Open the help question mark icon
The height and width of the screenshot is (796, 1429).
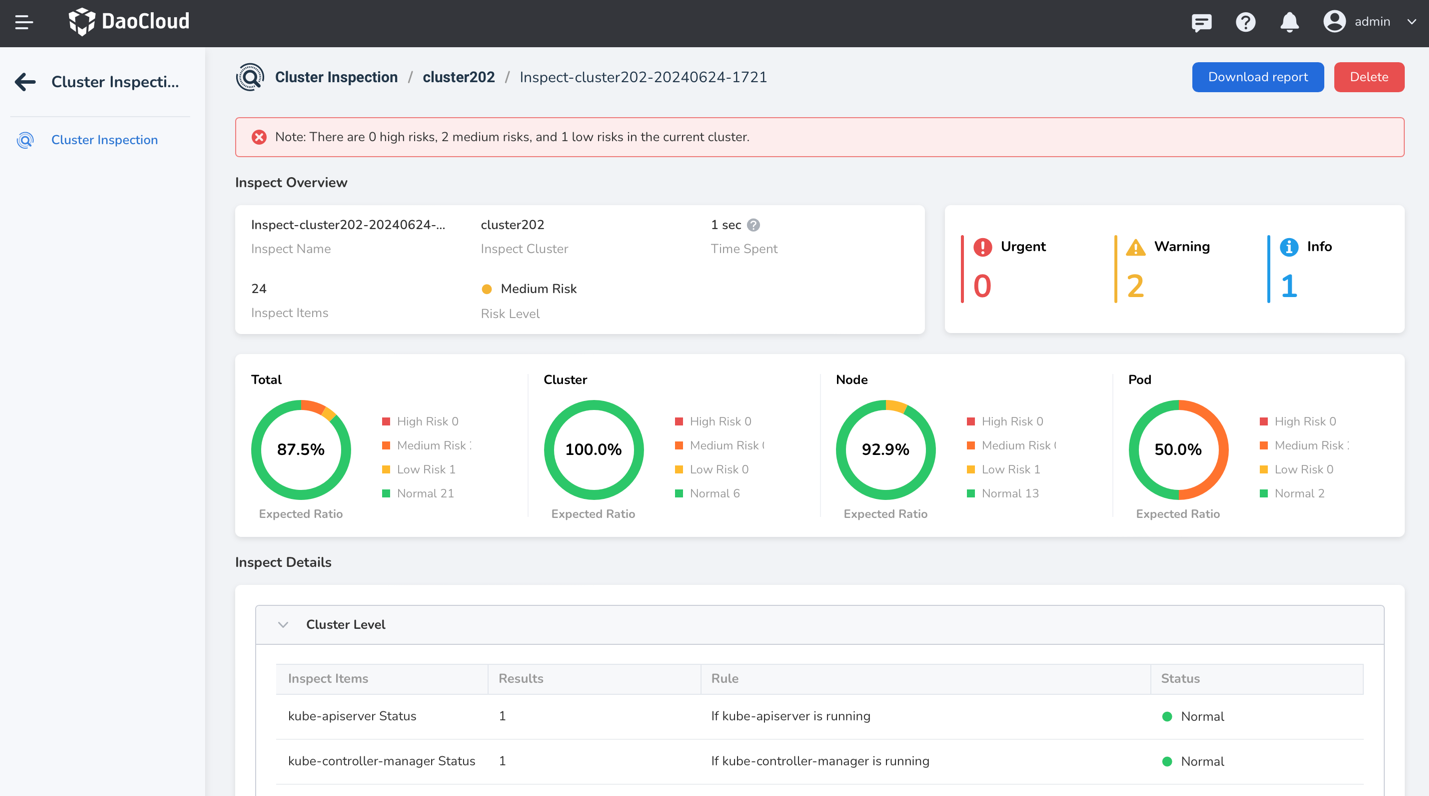(1245, 22)
